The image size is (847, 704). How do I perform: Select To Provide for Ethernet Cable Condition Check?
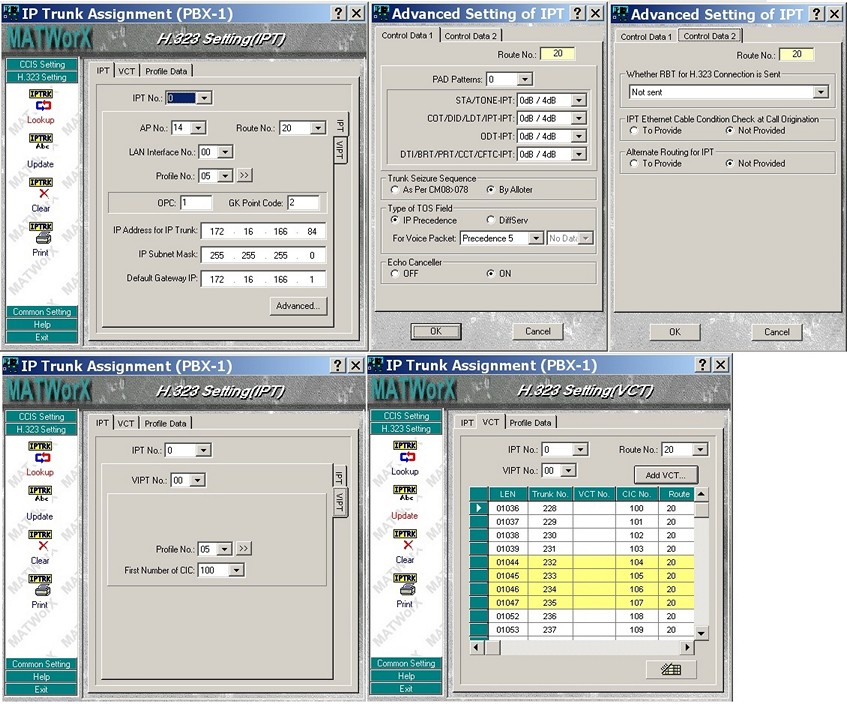[x=634, y=130]
